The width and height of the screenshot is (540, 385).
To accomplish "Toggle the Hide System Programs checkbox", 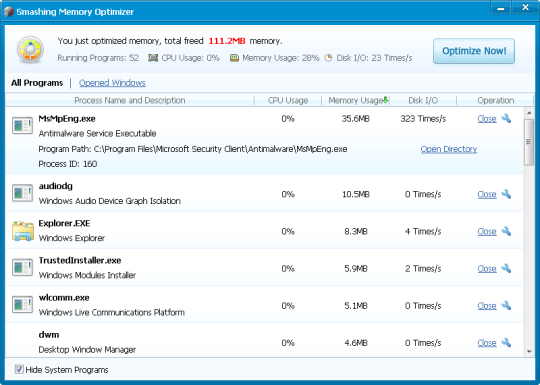I will point(19,370).
